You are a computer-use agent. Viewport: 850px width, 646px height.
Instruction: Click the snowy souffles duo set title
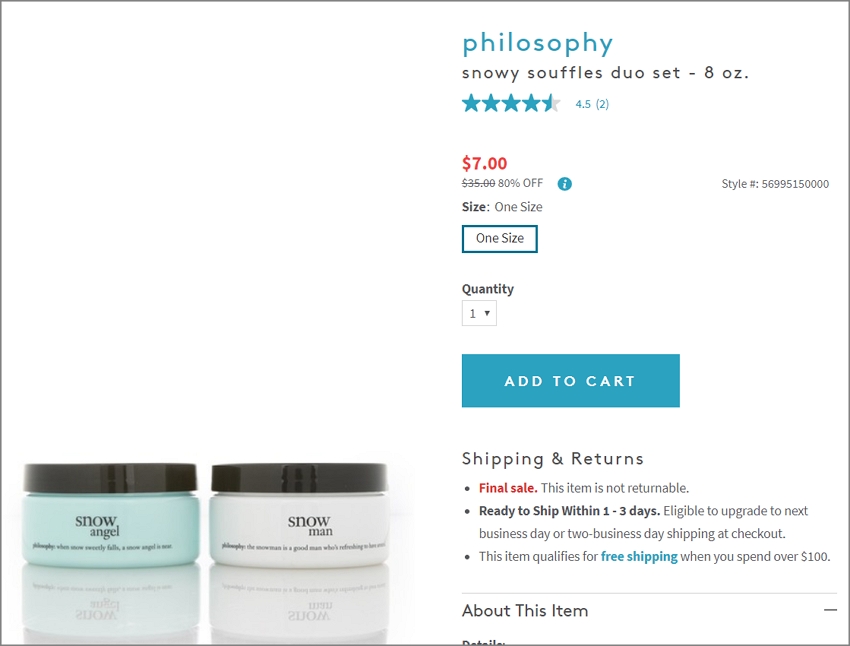(x=605, y=73)
